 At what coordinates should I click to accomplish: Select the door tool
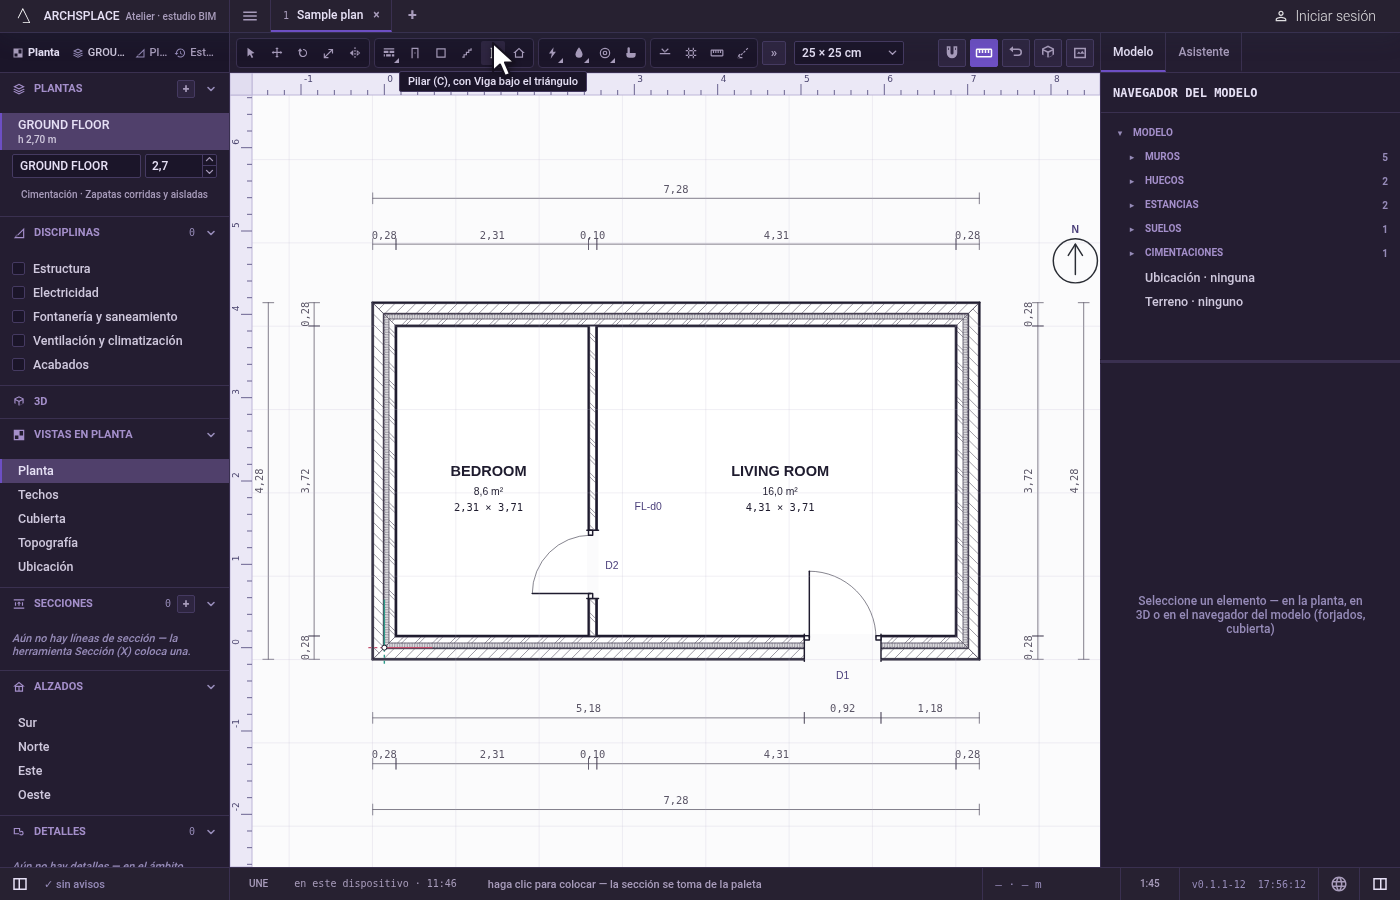click(415, 53)
